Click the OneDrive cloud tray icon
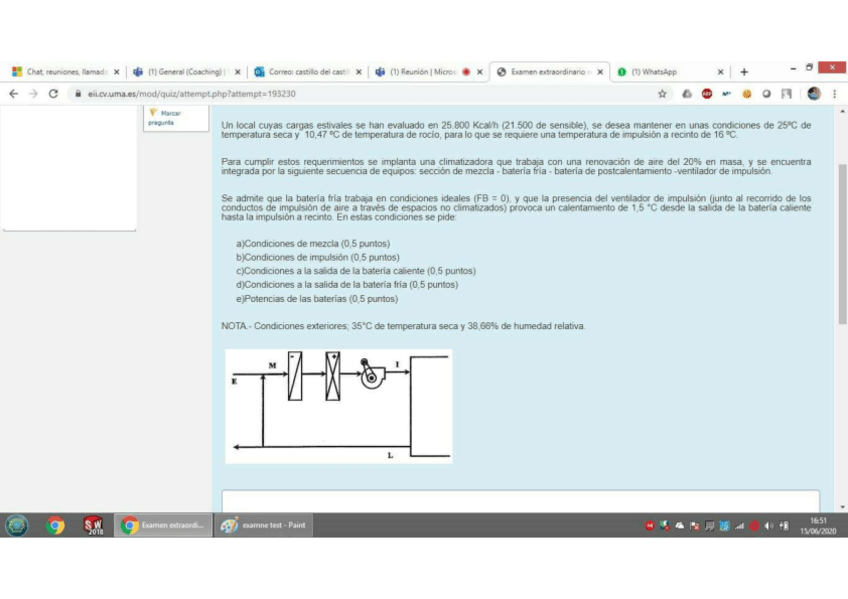 click(680, 525)
